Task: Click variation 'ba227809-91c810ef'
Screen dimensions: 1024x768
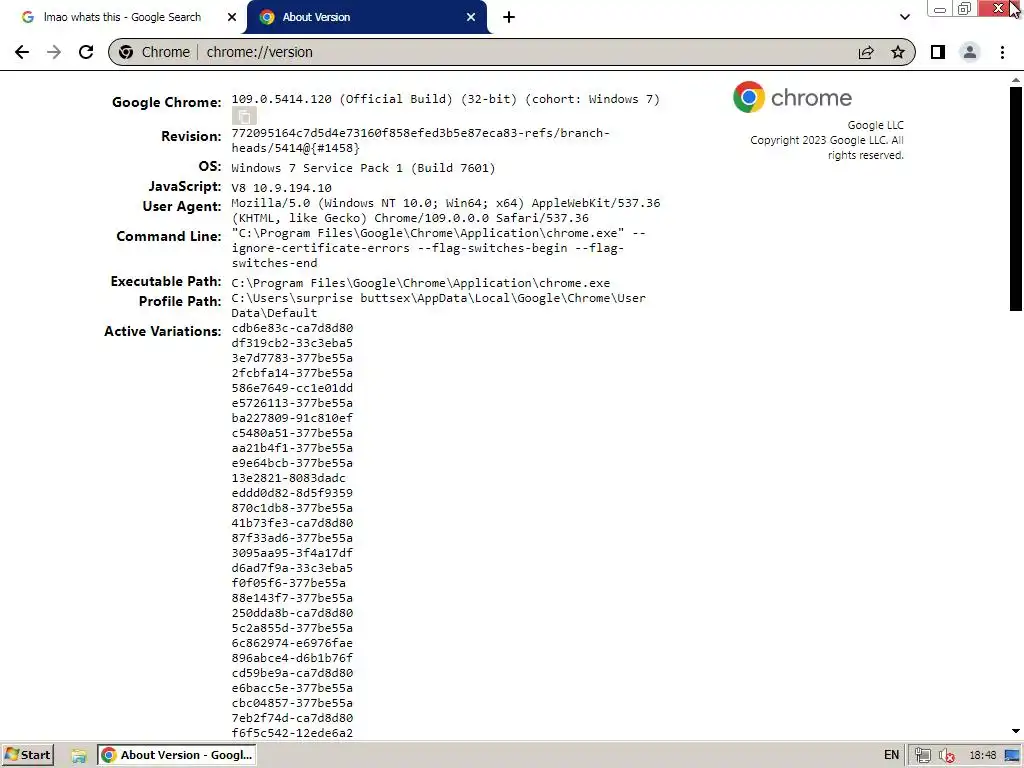Action: coord(292,418)
